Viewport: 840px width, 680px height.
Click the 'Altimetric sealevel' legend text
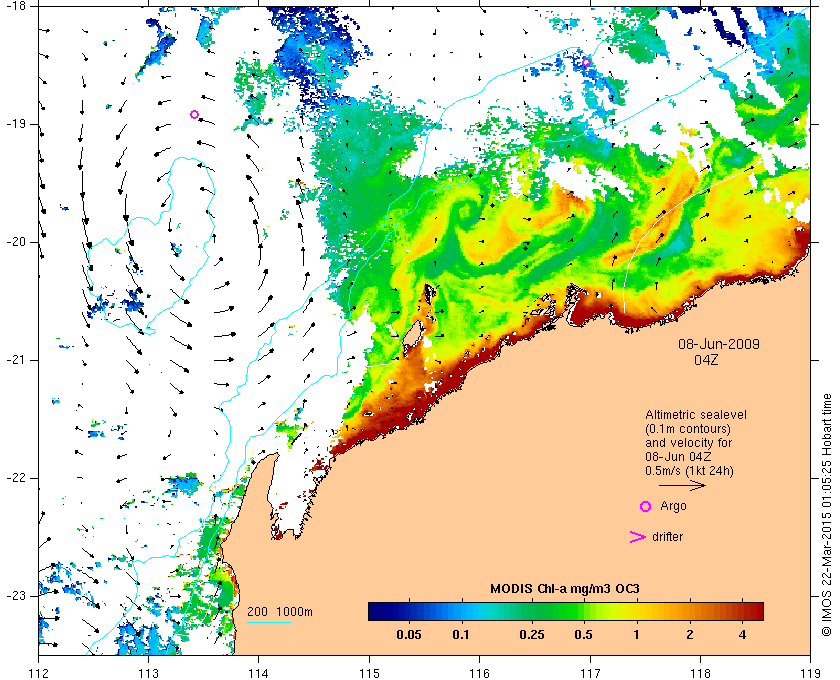tap(696, 415)
